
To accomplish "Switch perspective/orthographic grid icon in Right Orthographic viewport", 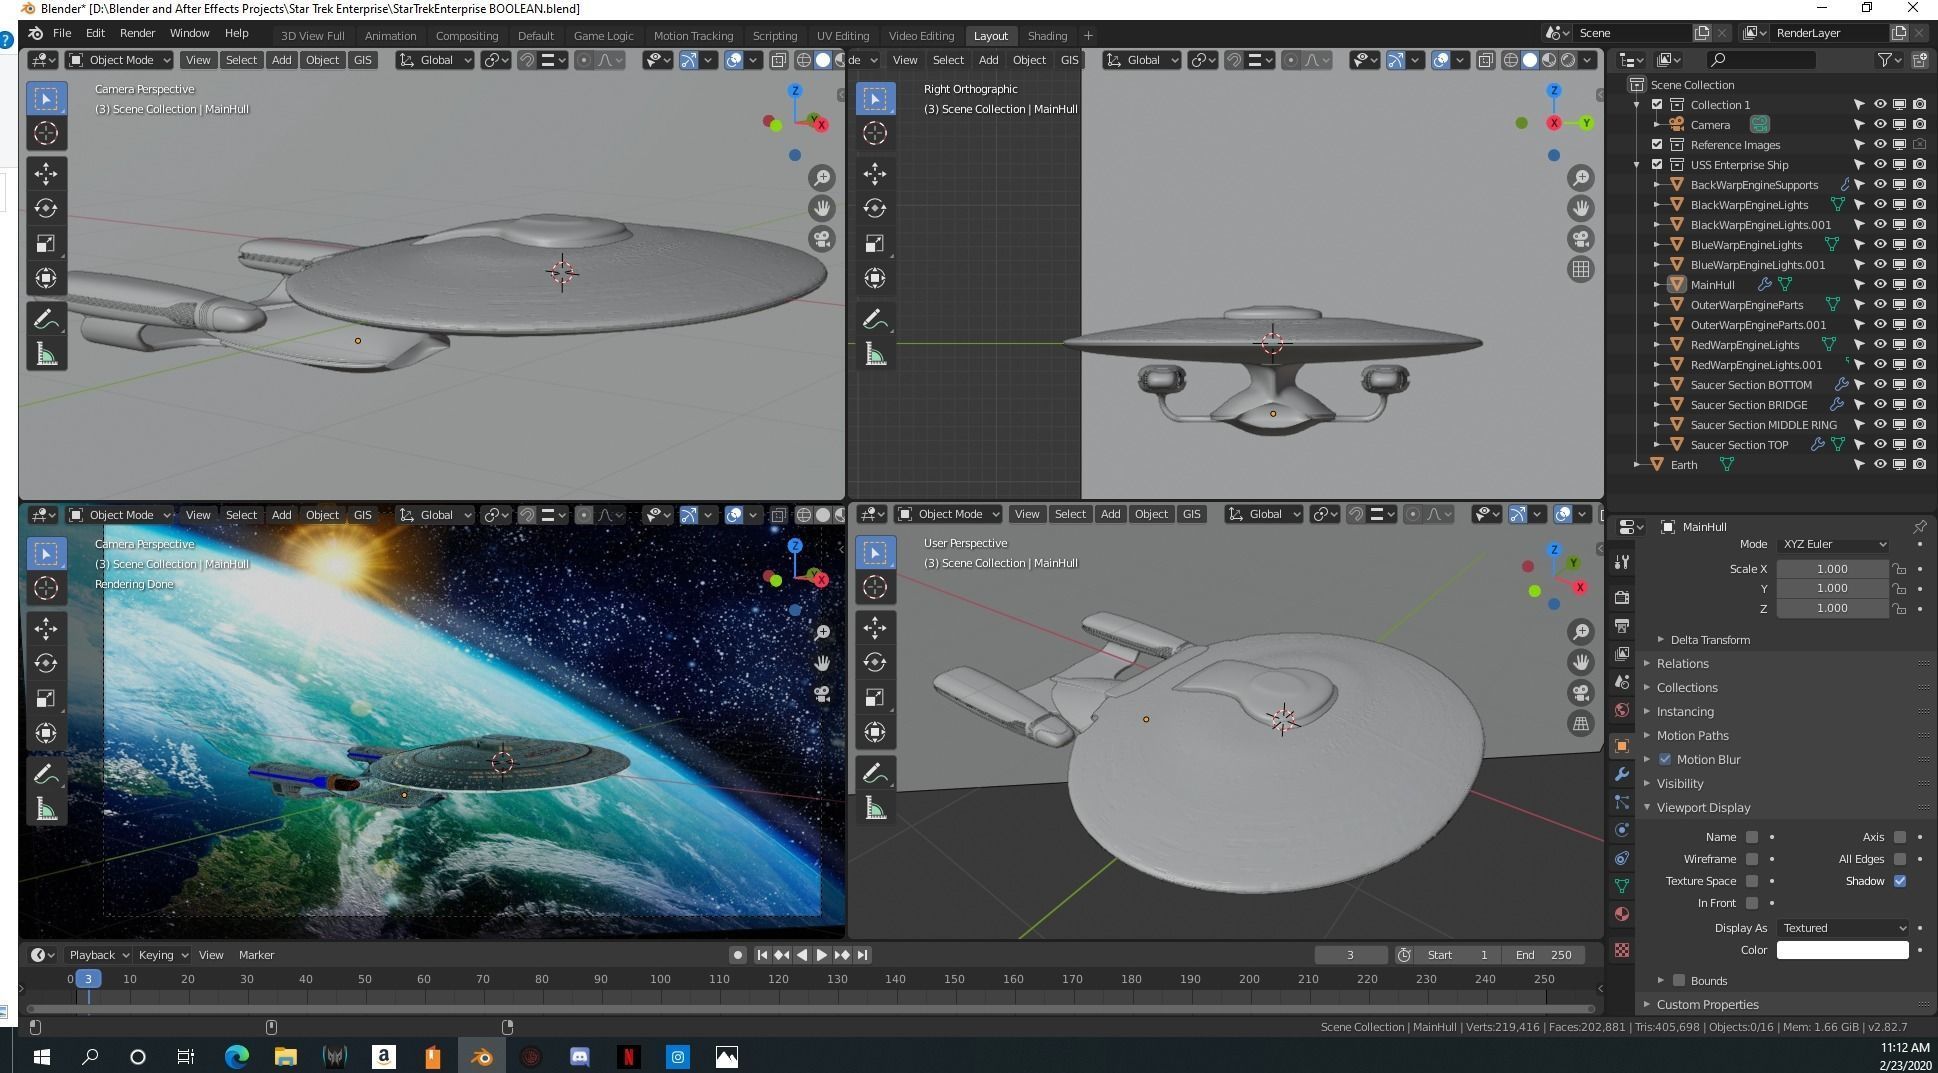I will [1581, 269].
